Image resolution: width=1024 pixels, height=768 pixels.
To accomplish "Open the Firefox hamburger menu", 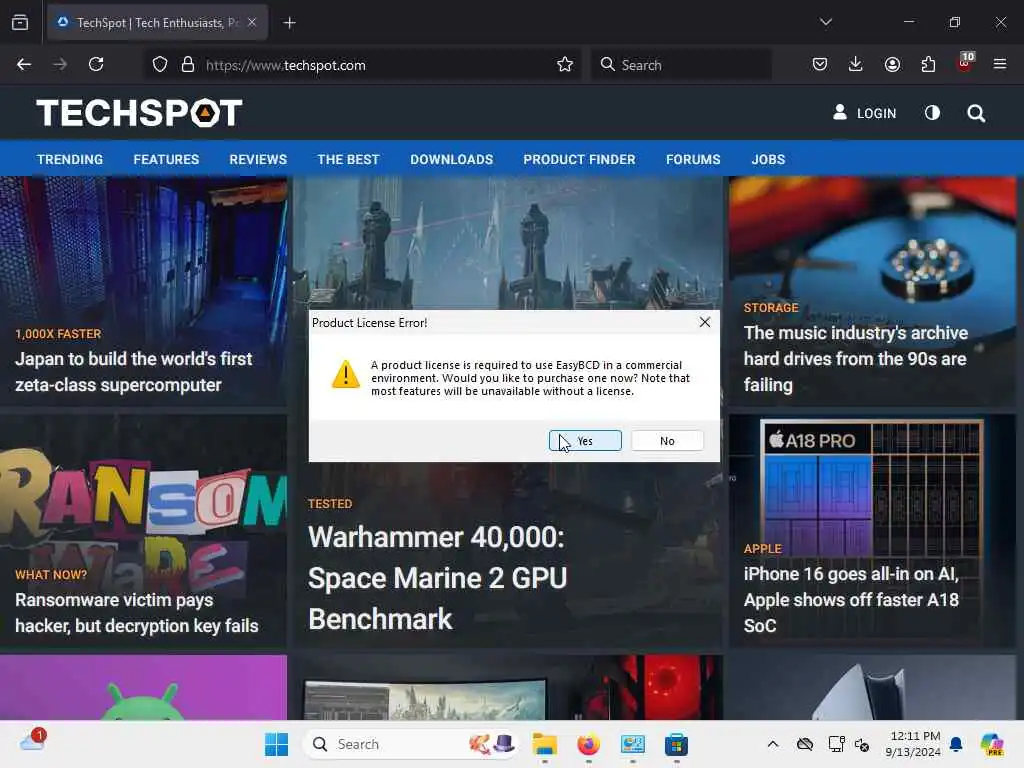I will pos(1000,64).
